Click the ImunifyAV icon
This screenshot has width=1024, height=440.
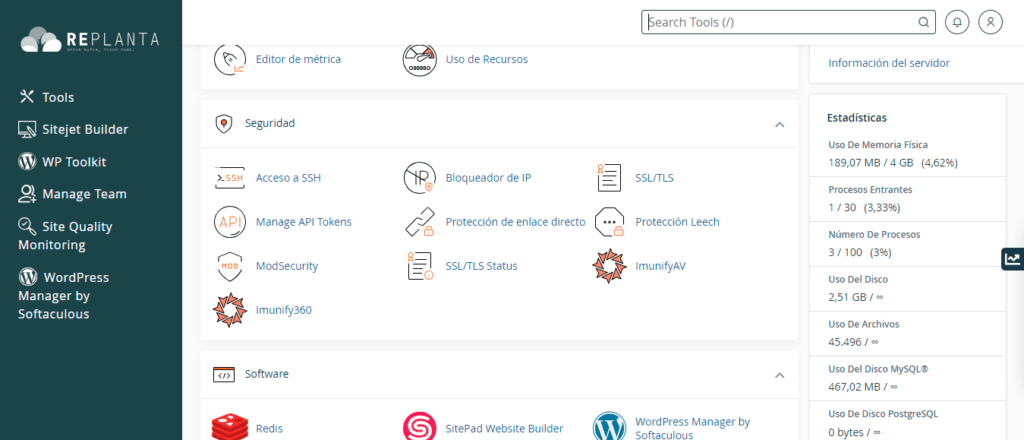click(609, 266)
